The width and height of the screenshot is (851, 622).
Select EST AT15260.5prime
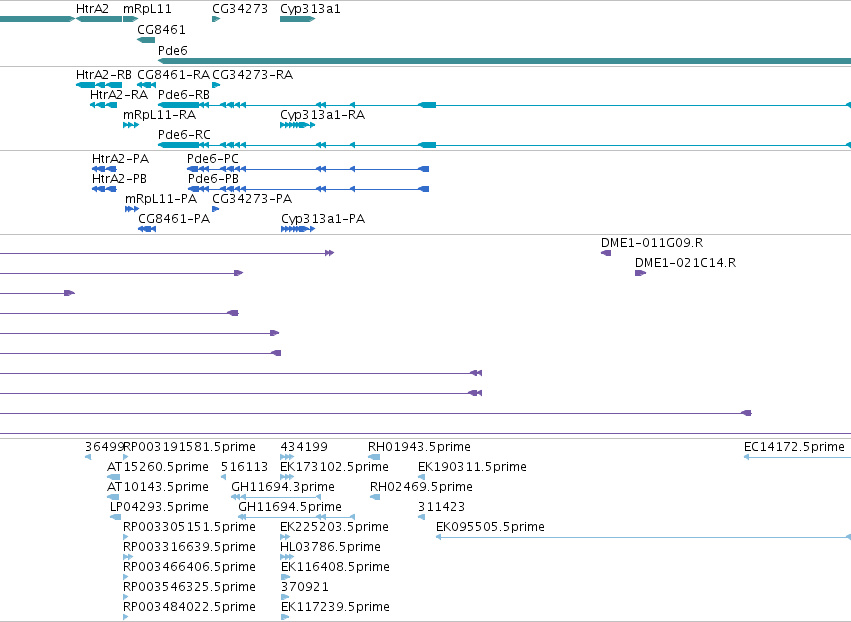pyautogui.click(x=158, y=467)
